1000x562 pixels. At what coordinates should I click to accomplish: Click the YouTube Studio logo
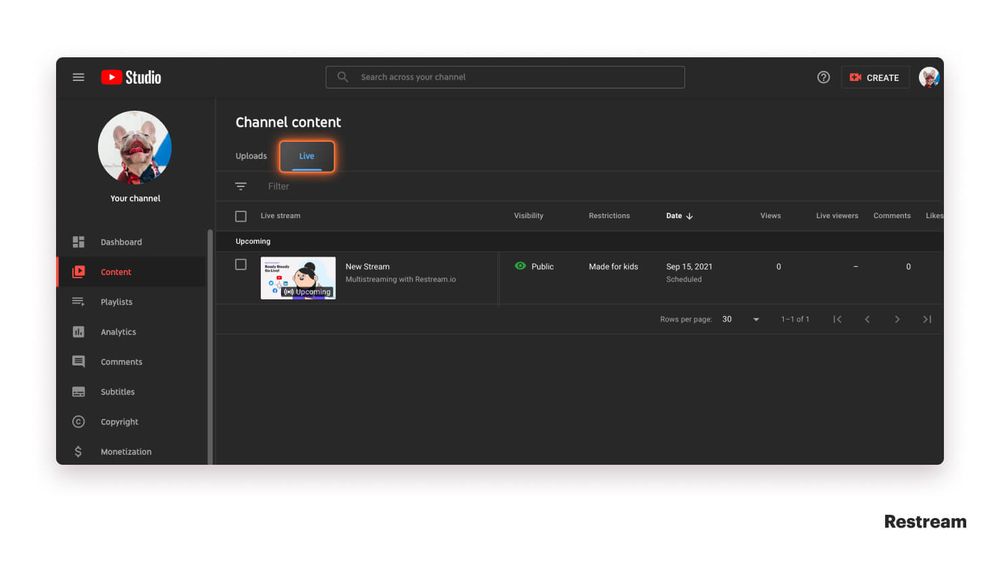(x=131, y=77)
